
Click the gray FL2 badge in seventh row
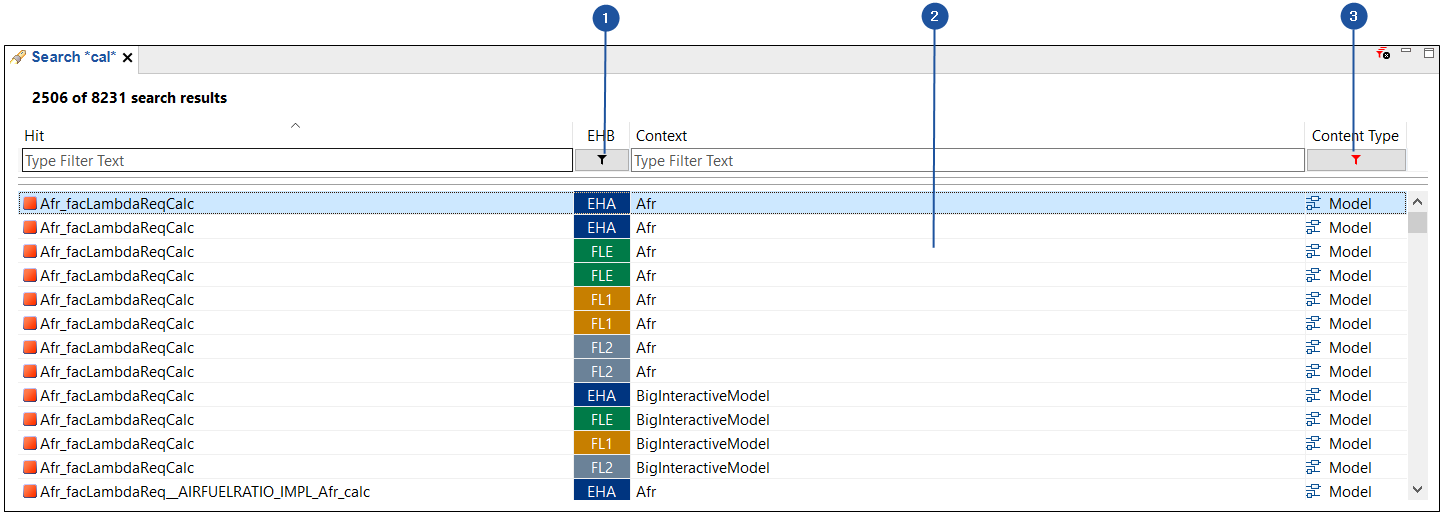coord(601,347)
